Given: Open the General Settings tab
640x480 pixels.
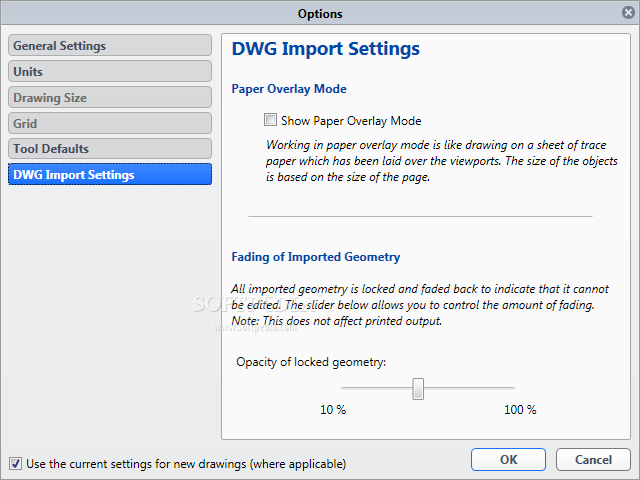Looking at the screenshot, I should pos(110,46).
